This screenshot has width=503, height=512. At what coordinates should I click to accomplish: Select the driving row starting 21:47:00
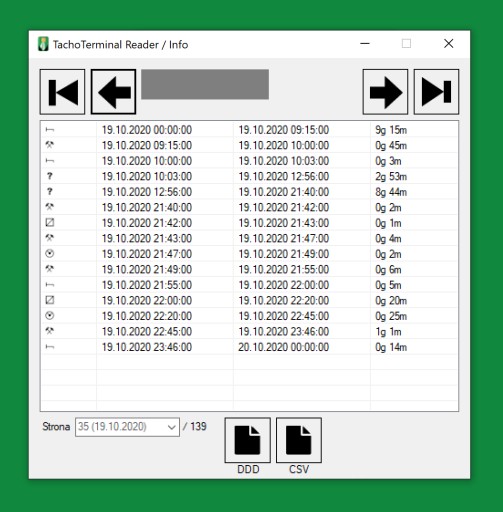(x=249, y=254)
